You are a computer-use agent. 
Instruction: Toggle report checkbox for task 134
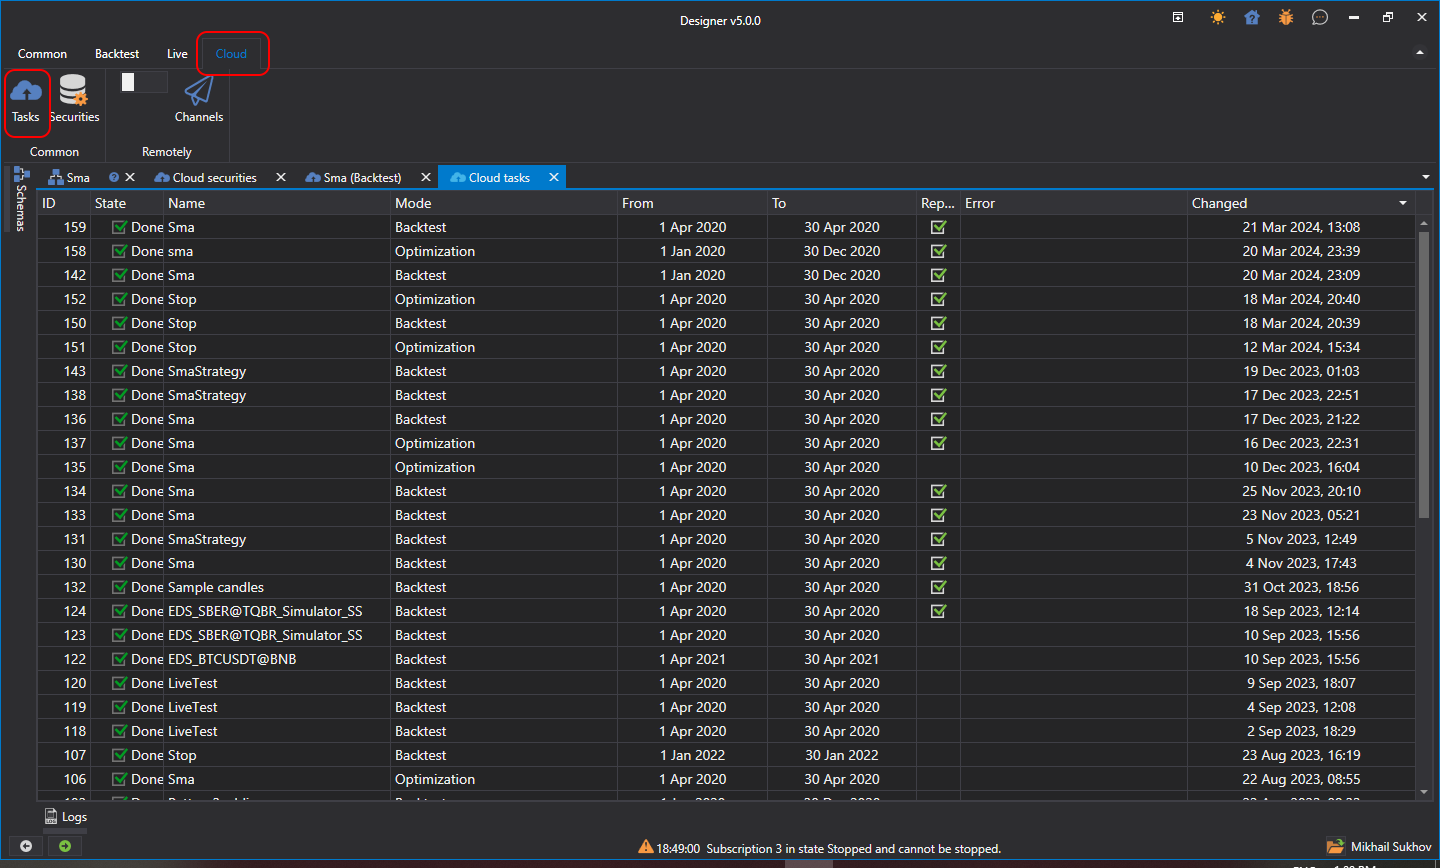coord(938,491)
